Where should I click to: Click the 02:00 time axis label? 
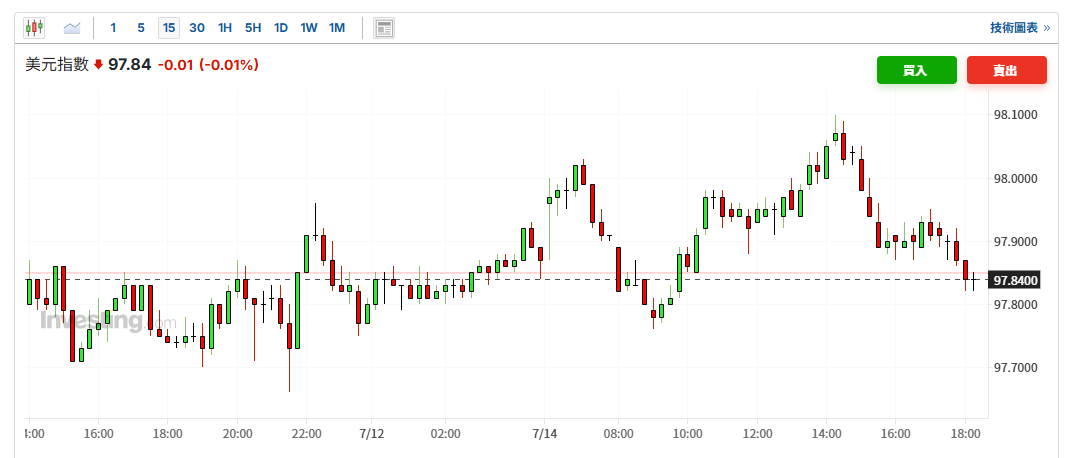pos(445,433)
